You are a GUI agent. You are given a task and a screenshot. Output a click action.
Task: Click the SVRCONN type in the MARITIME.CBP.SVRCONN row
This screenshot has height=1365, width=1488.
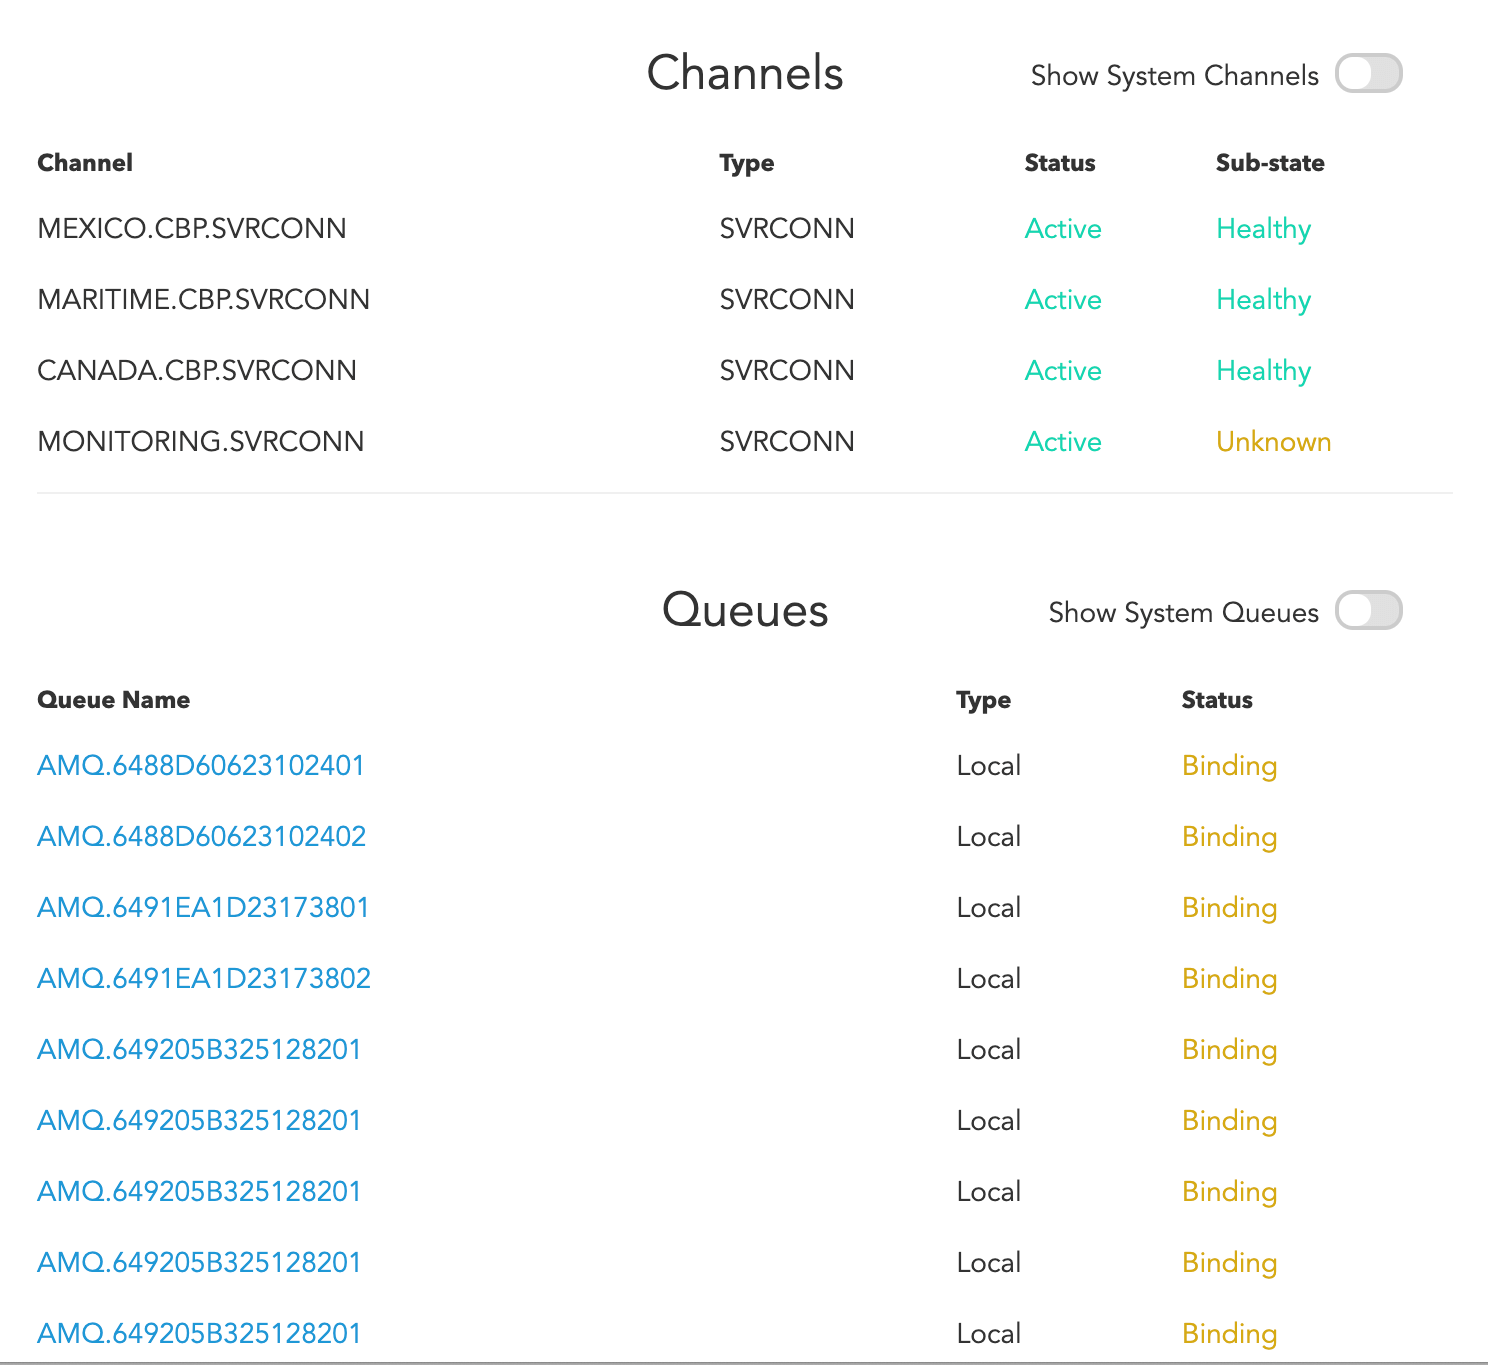point(787,300)
